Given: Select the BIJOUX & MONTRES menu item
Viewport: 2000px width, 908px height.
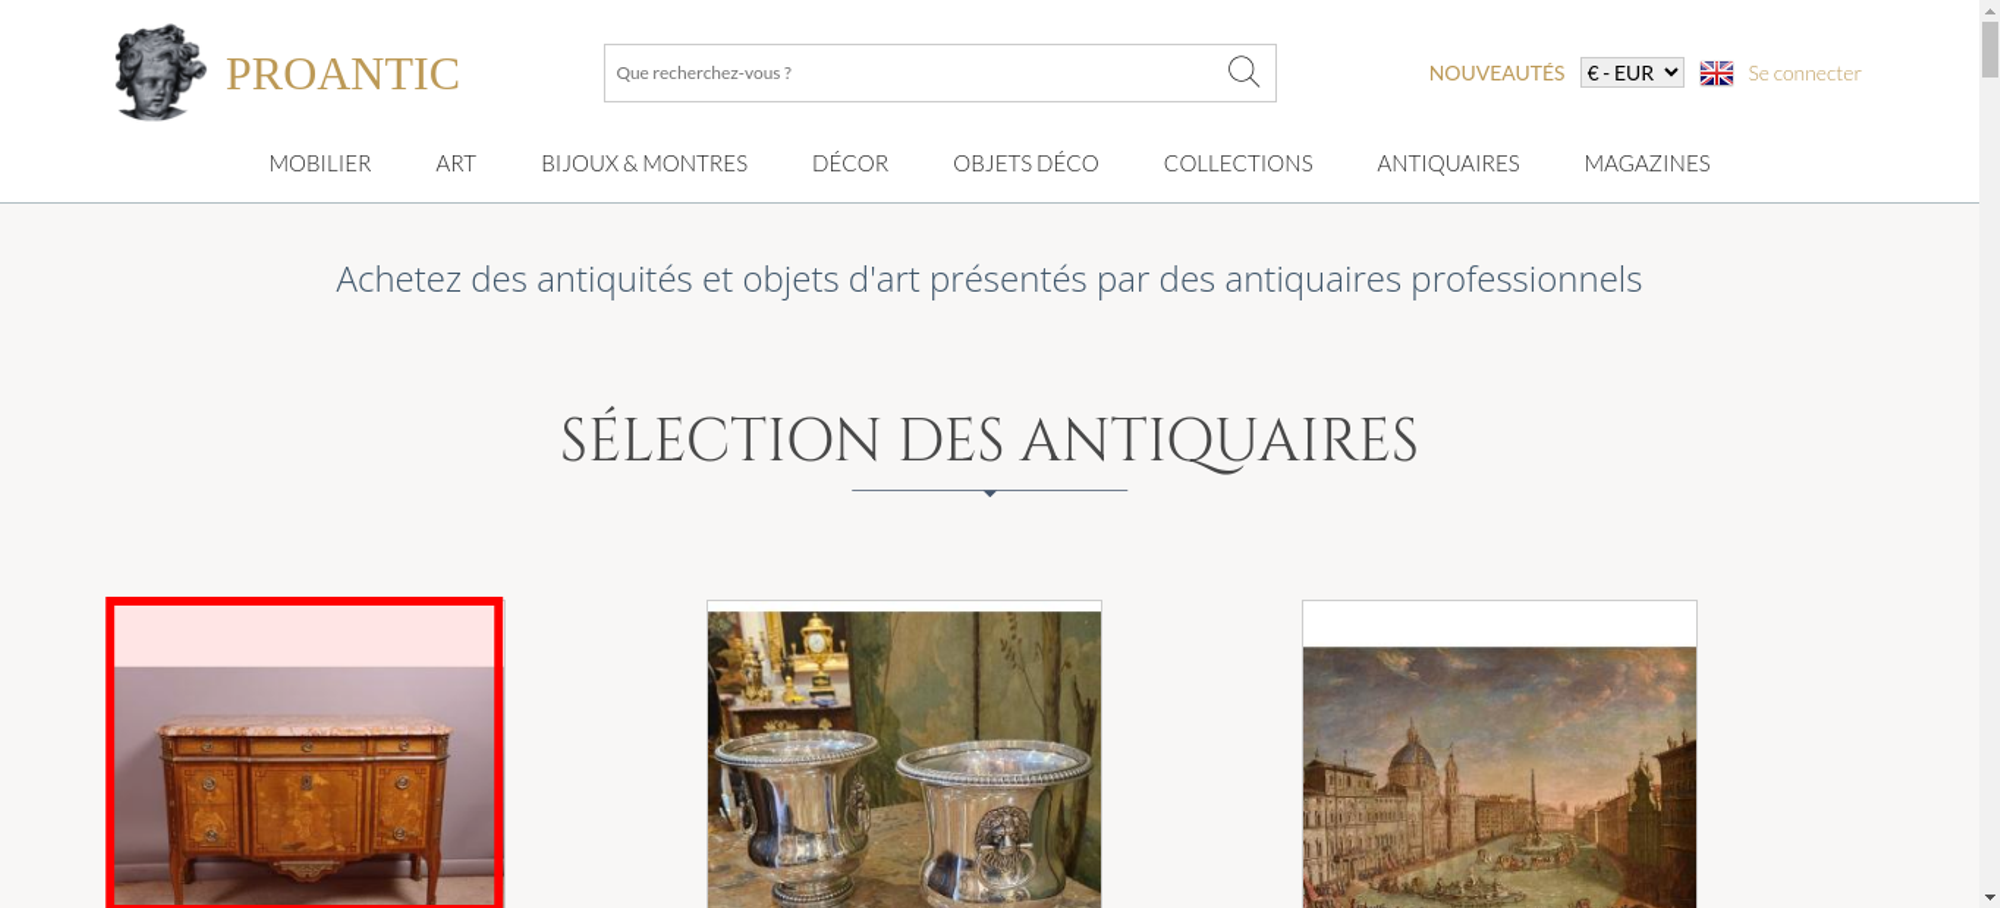Looking at the screenshot, I should (644, 163).
